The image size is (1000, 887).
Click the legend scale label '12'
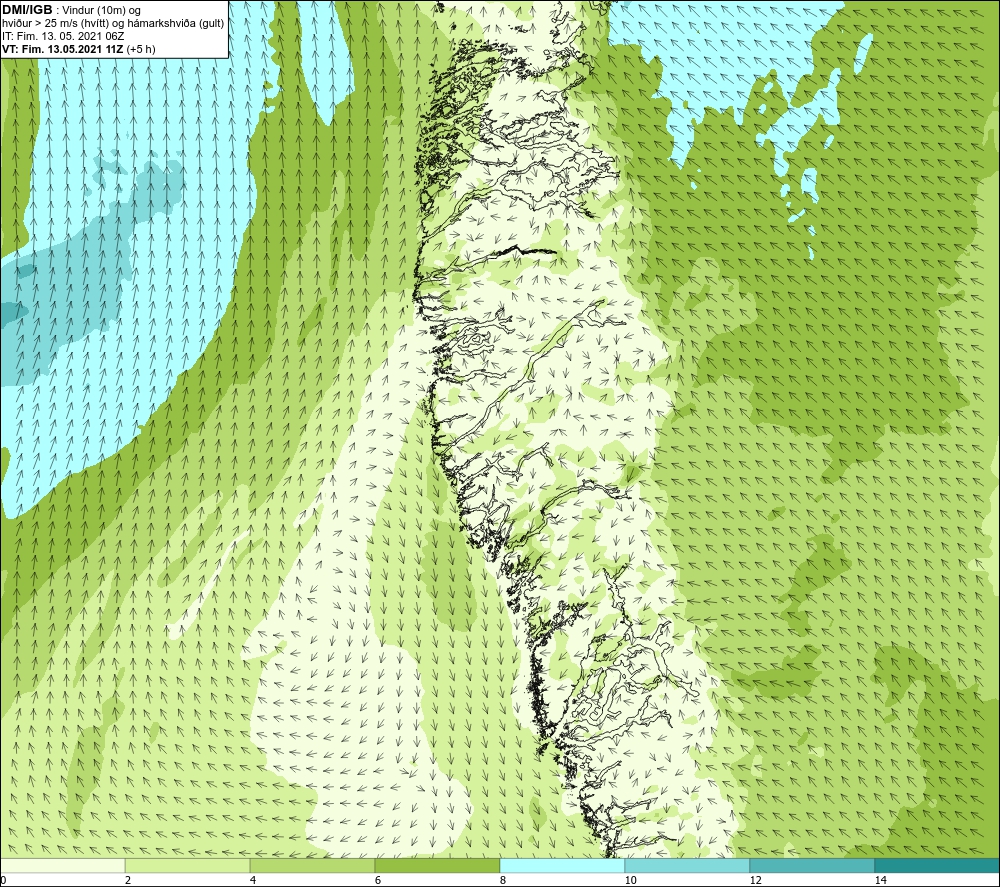point(755,881)
